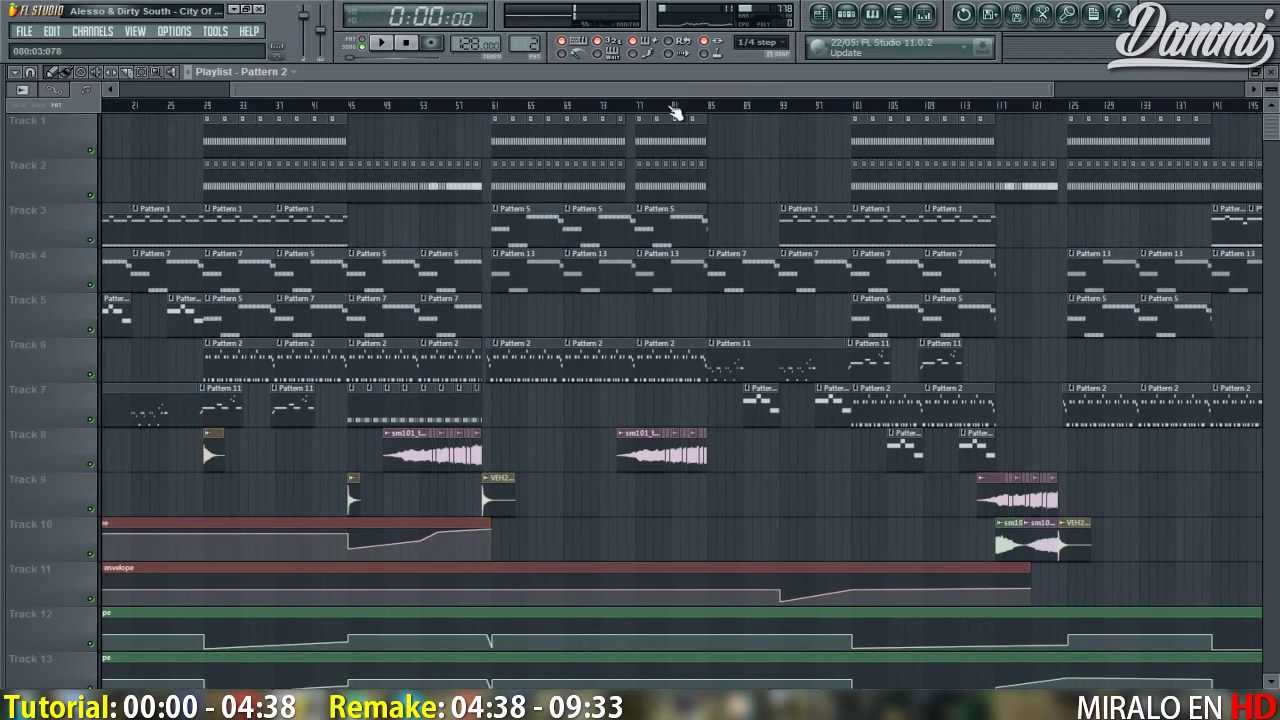The height and width of the screenshot is (720, 1280).
Task: Click the scroll right arrow above timeline
Action: point(1253,89)
